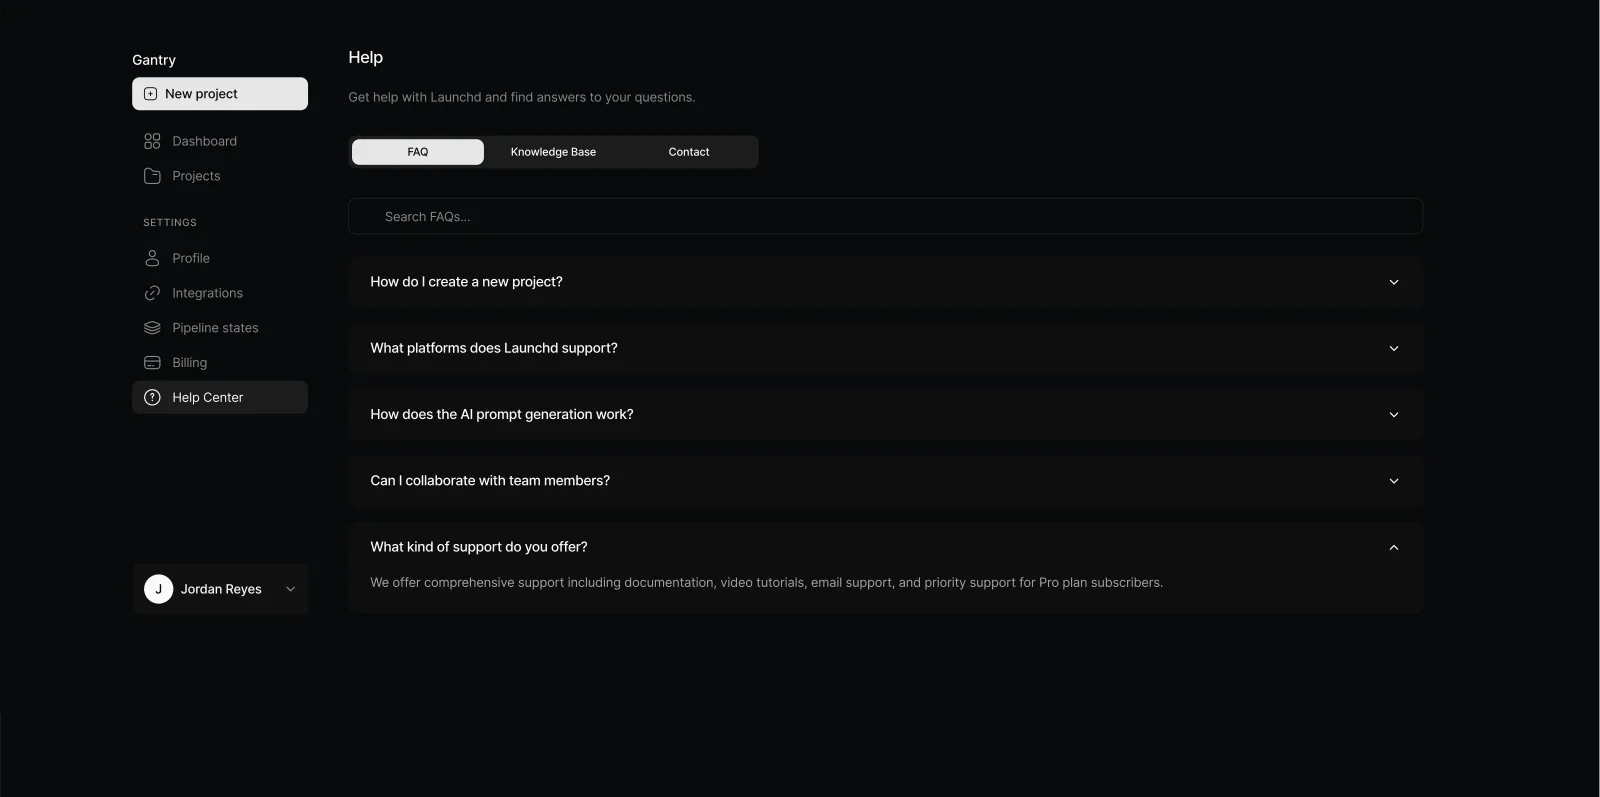Click the plus icon on New project
Viewport: 1600px width, 797px height.
pyautogui.click(x=150, y=94)
